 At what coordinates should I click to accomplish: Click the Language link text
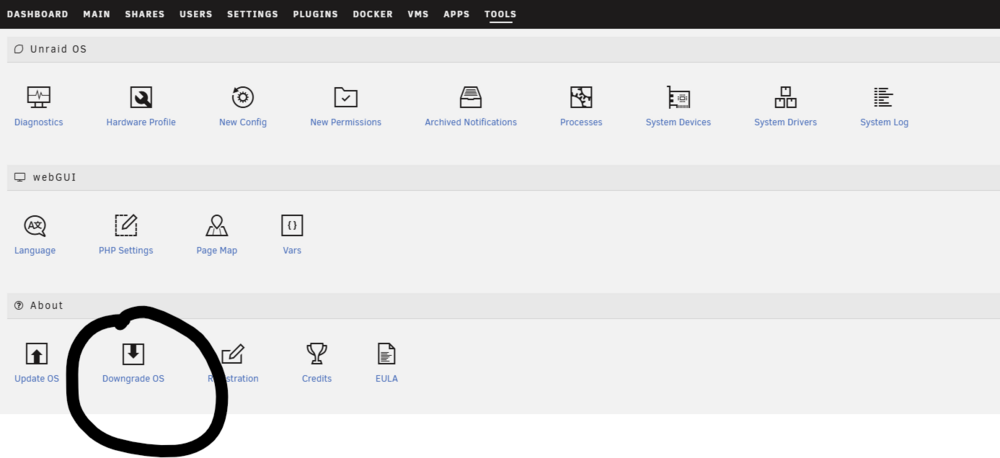click(35, 251)
